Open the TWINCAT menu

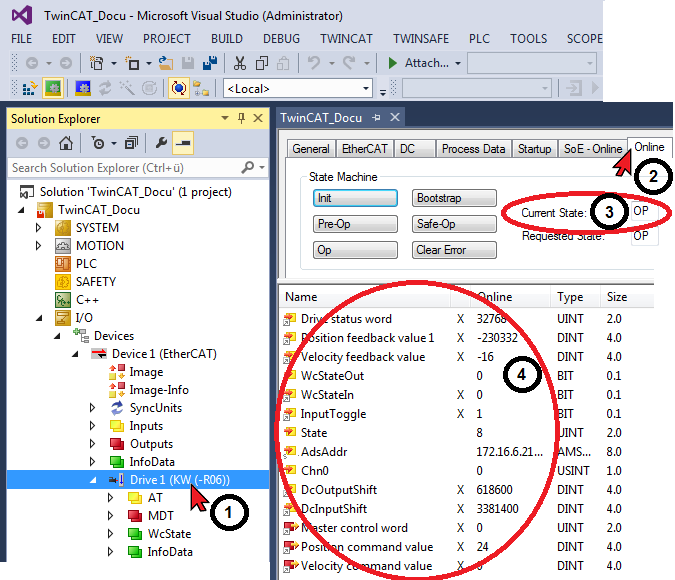[x=346, y=39]
